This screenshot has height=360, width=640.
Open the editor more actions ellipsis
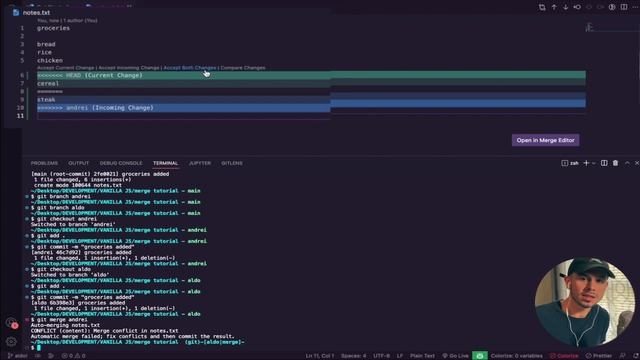pos(636,7)
